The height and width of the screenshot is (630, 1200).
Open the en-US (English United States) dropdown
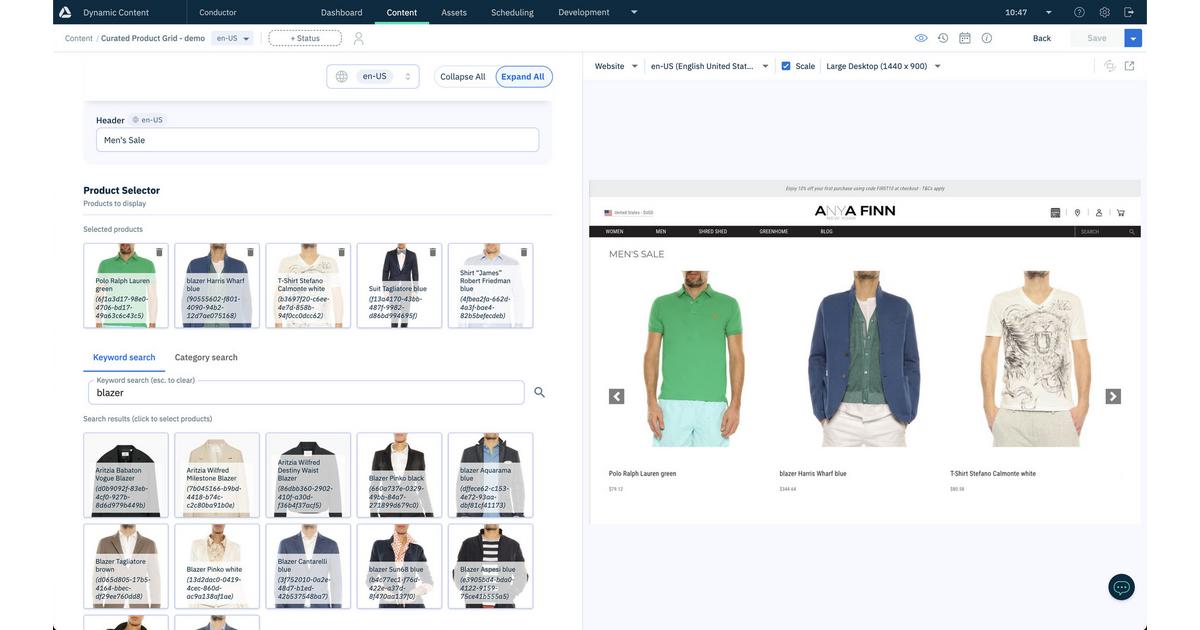(x=710, y=66)
